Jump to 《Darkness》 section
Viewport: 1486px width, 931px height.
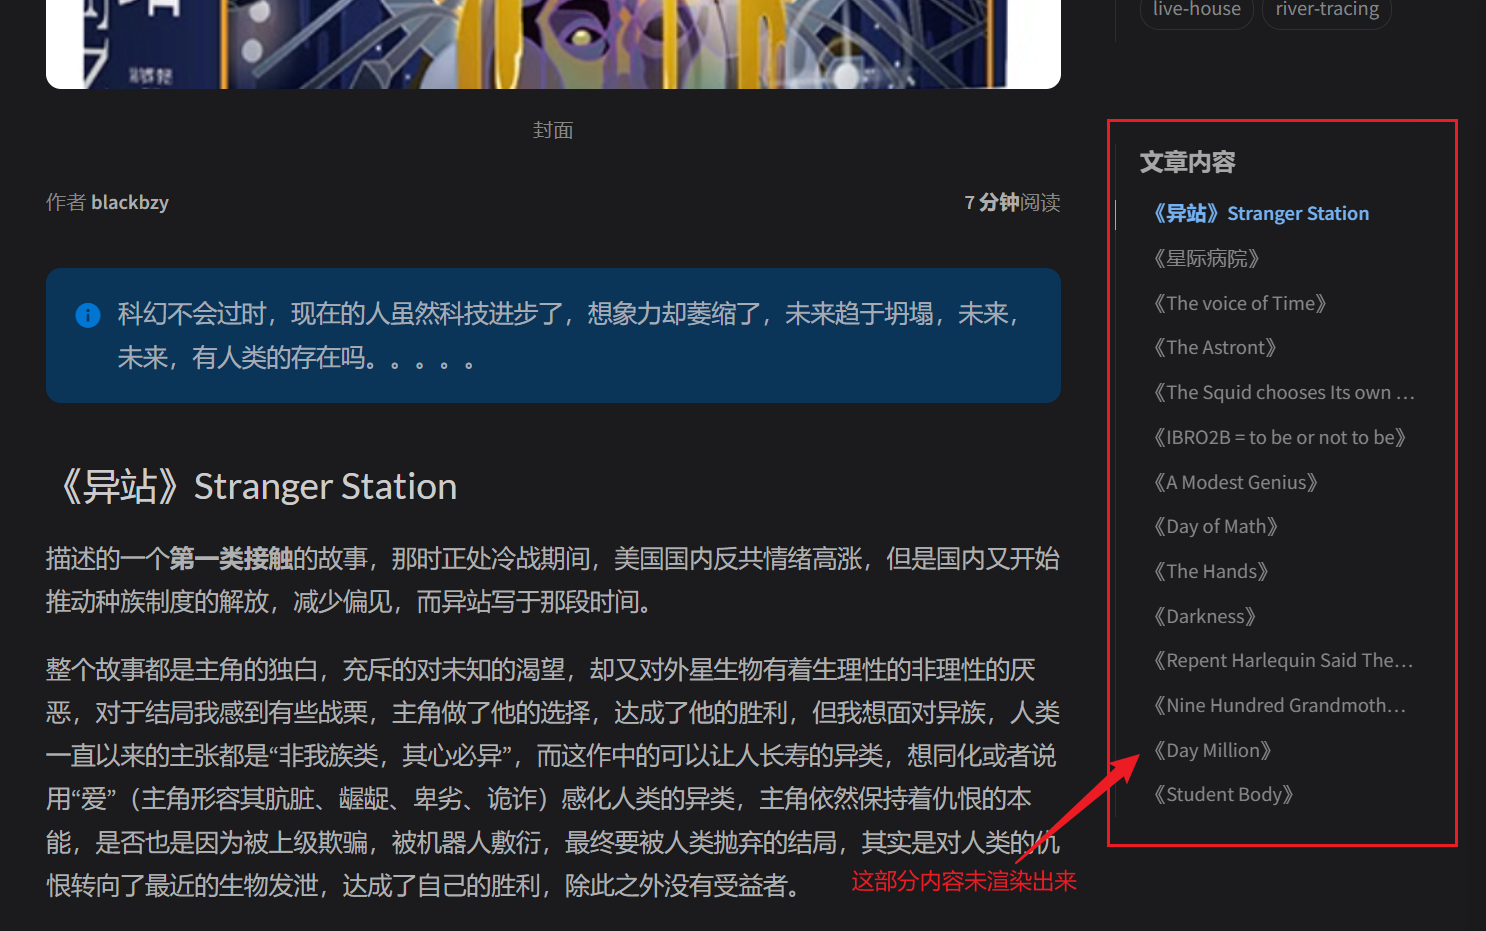(x=1204, y=616)
